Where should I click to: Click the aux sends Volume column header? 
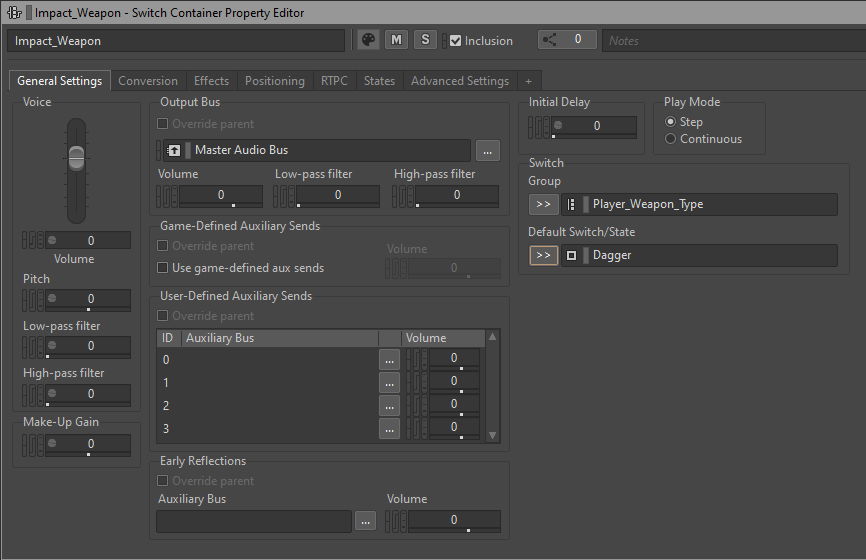click(443, 338)
